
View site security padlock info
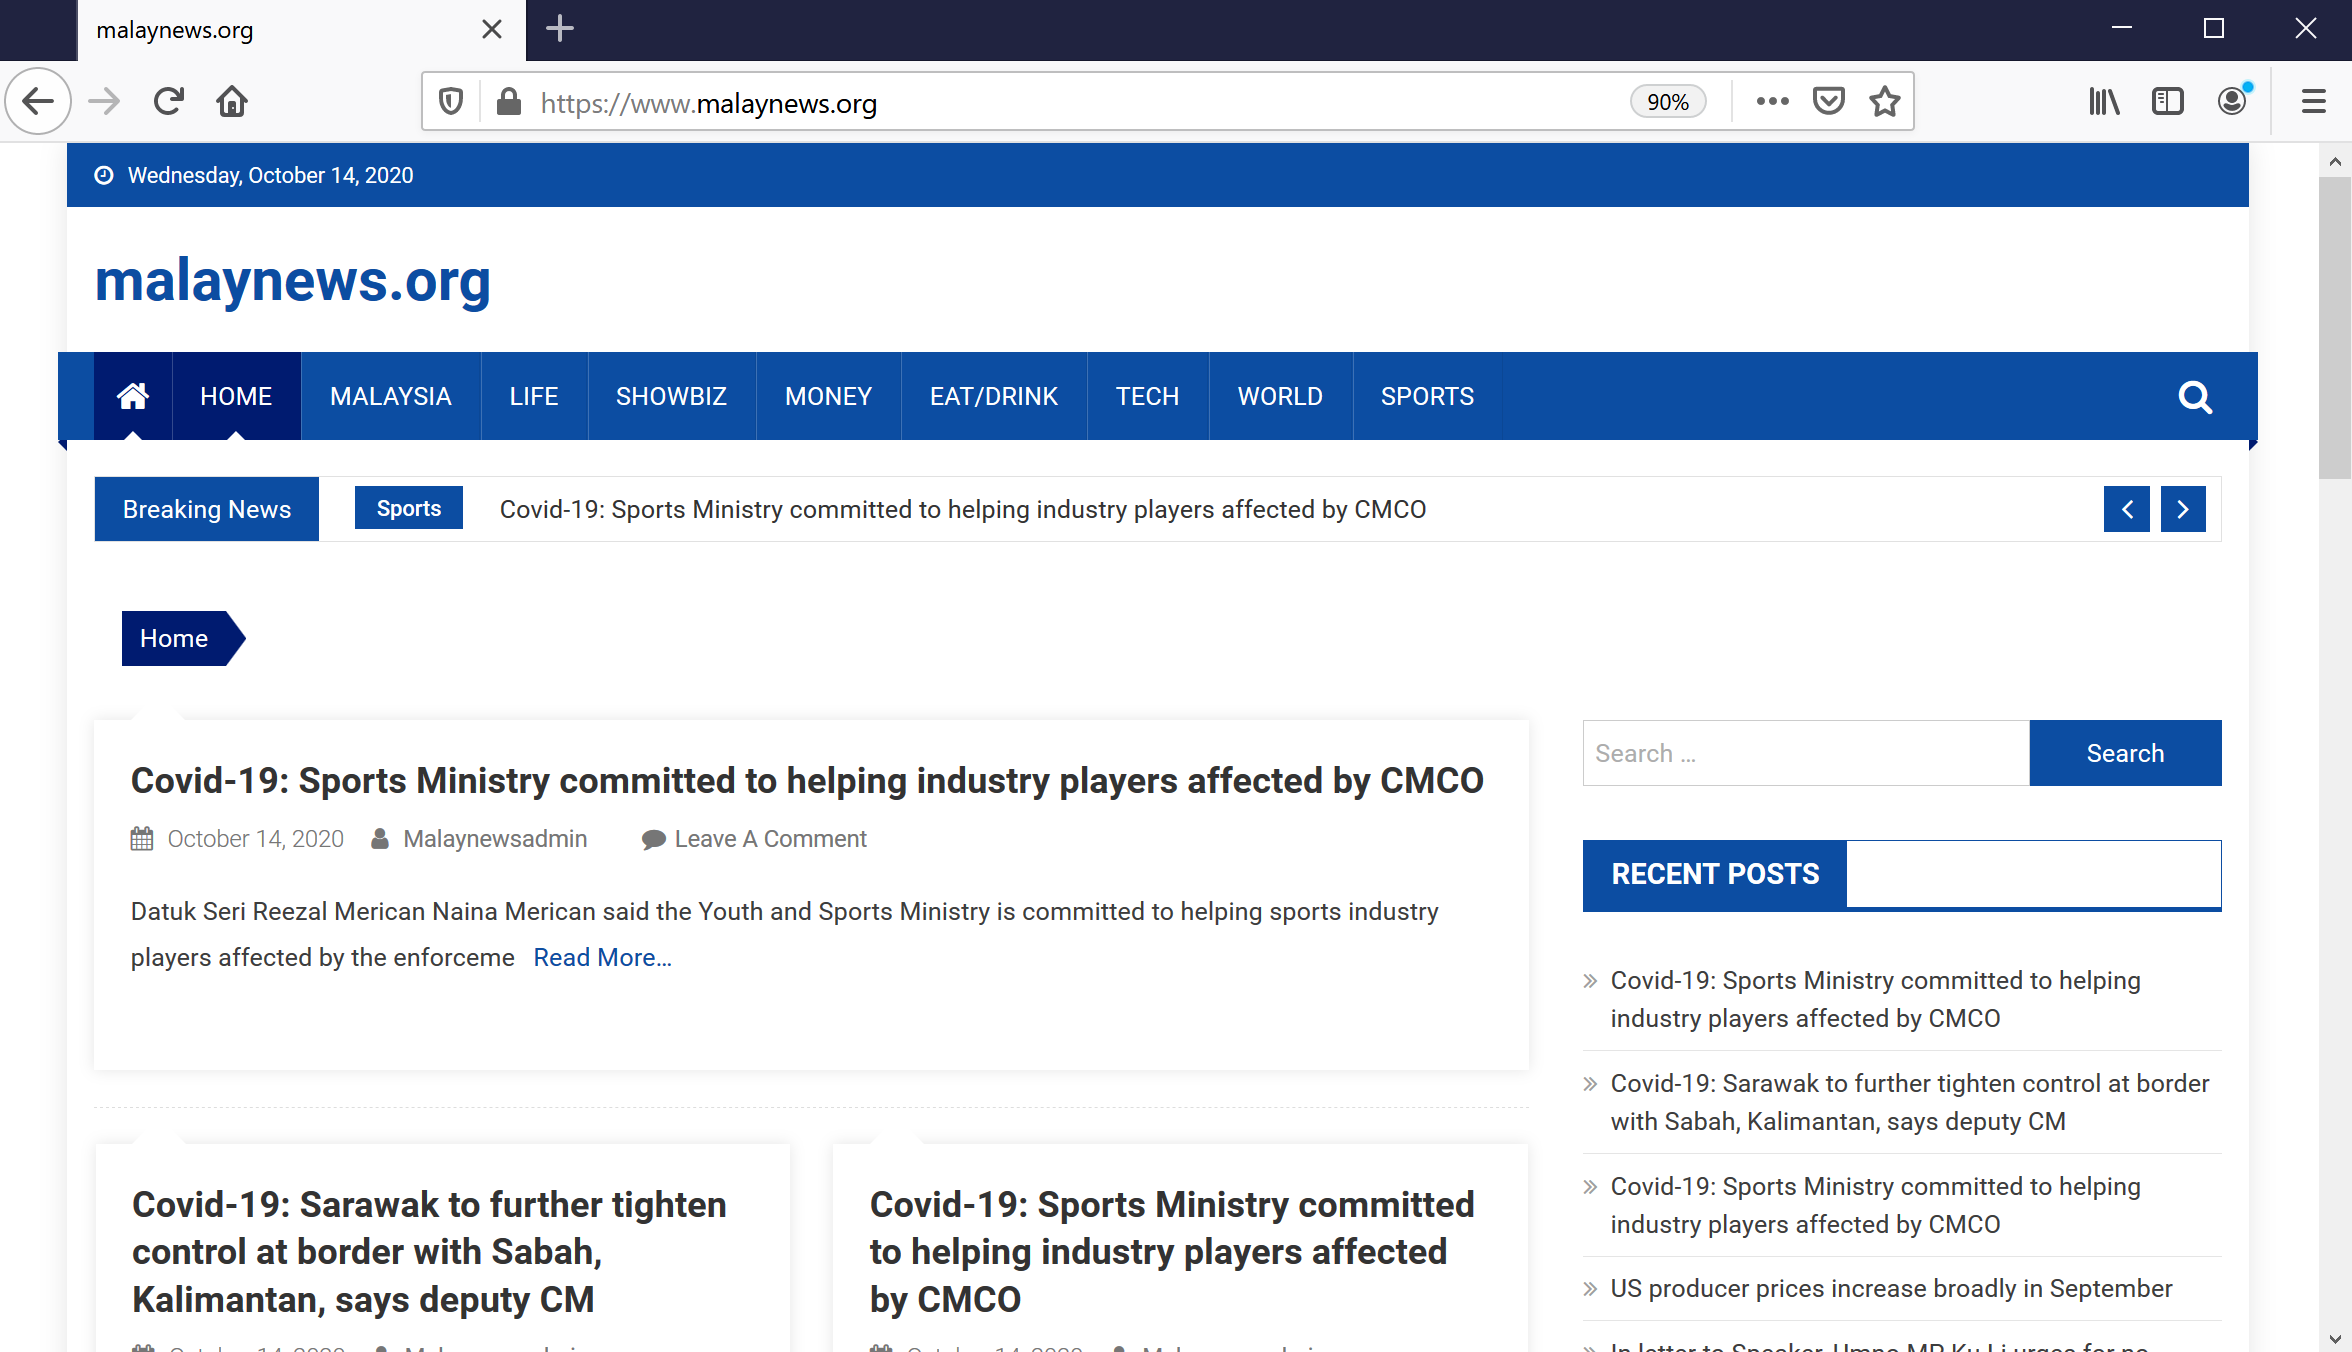click(509, 102)
